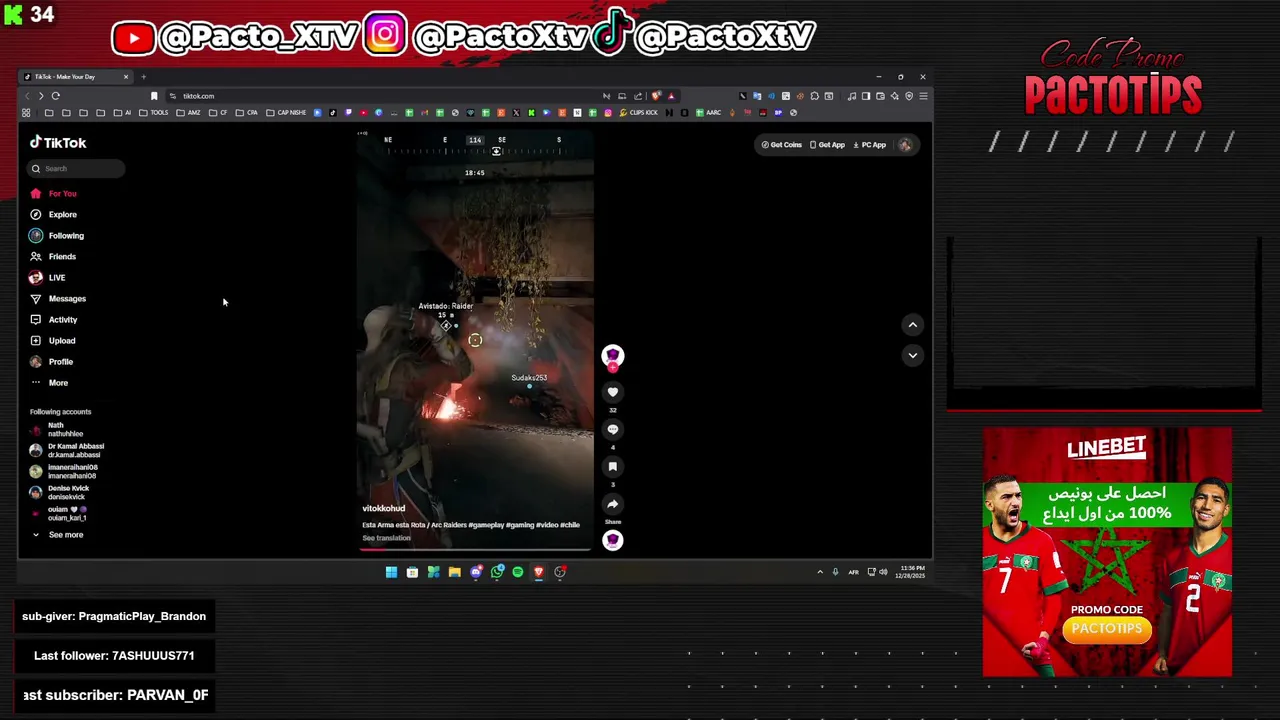The image size is (1280, 720).
Task: Open the AMZ bookmarks folder
Action: [189, 113]
